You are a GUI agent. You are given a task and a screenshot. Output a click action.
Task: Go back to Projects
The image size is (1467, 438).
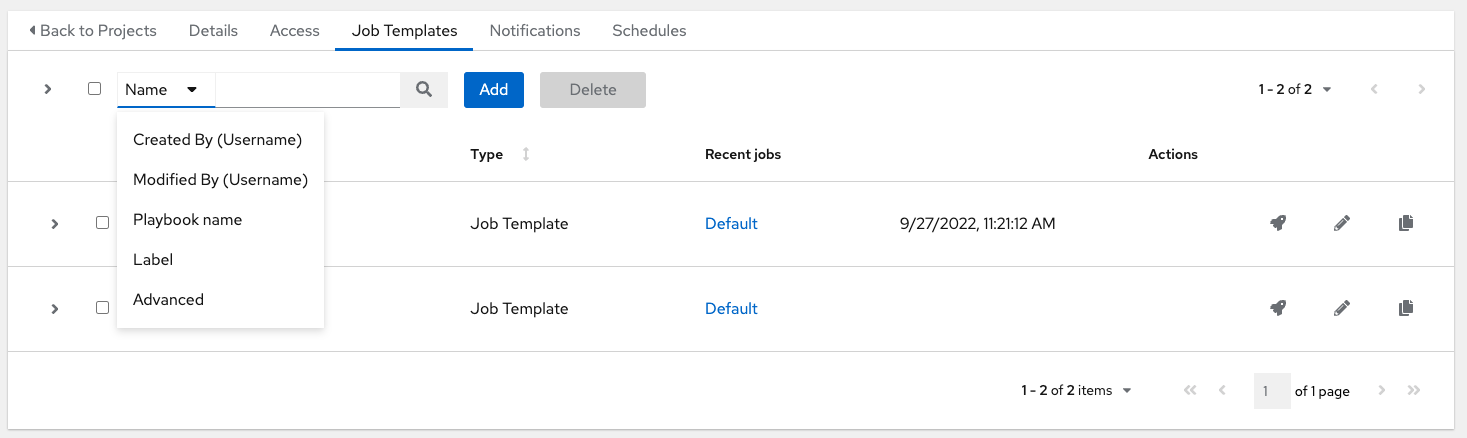(93, 31)
